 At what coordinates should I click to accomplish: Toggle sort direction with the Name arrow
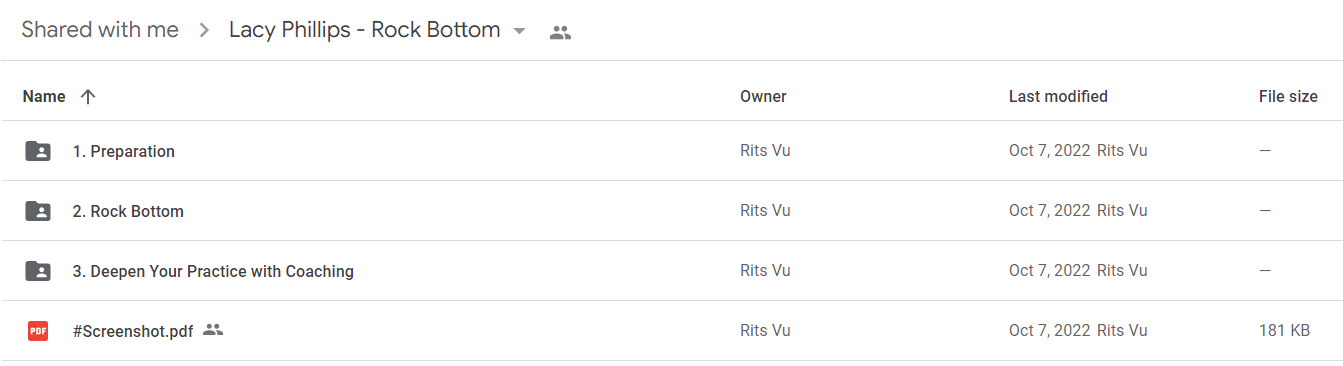click(88, 97)
